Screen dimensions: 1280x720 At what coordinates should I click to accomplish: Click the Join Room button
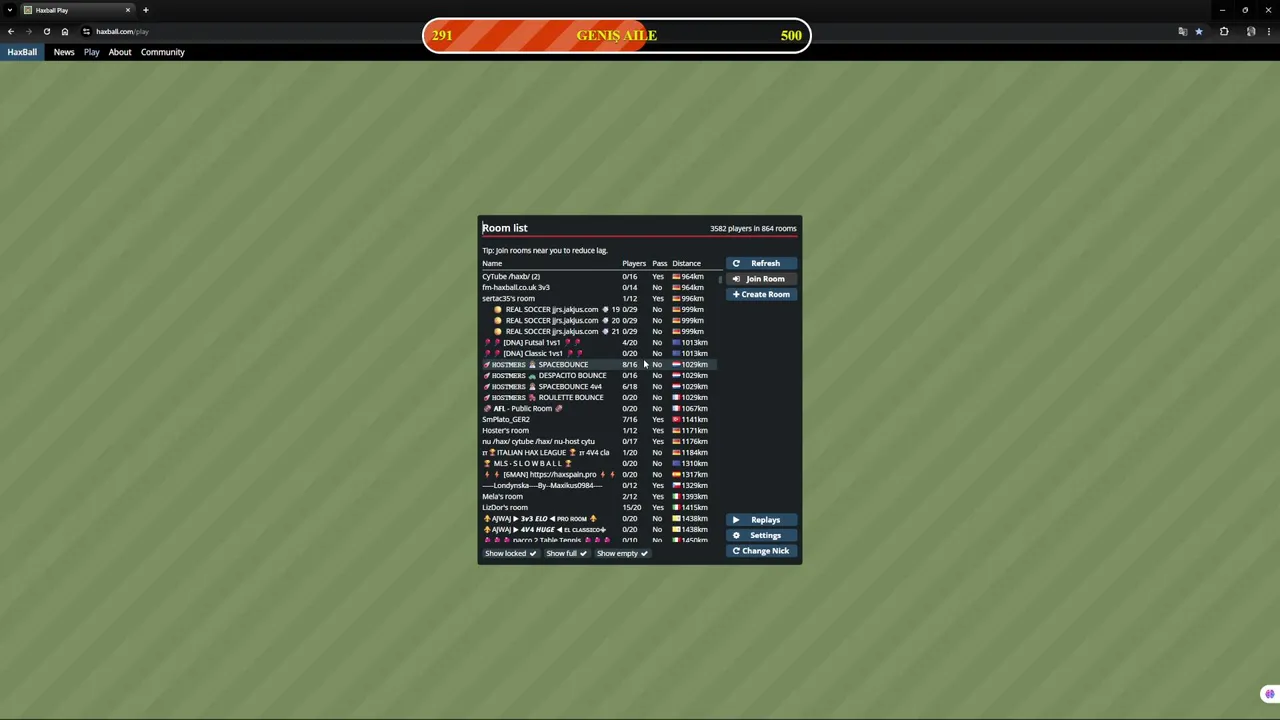(762, 279)
